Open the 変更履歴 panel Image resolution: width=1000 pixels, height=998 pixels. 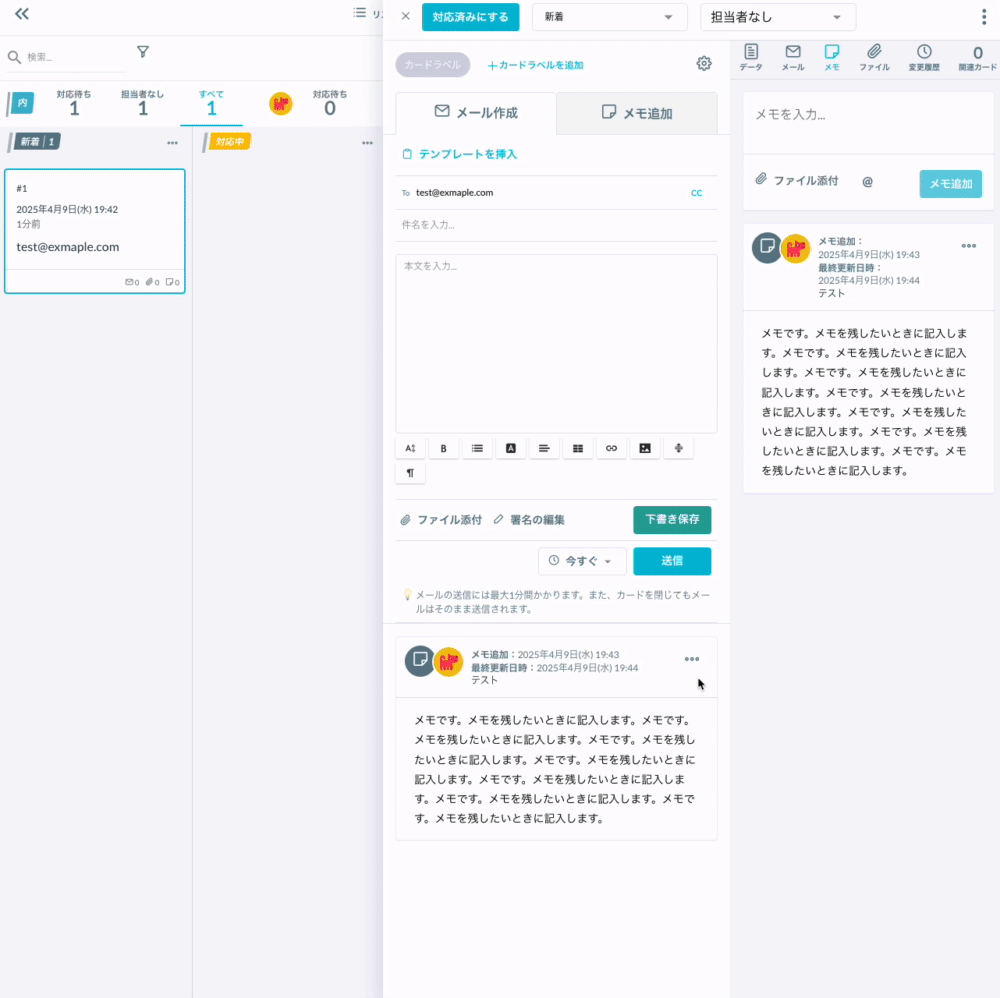point(924,57)
